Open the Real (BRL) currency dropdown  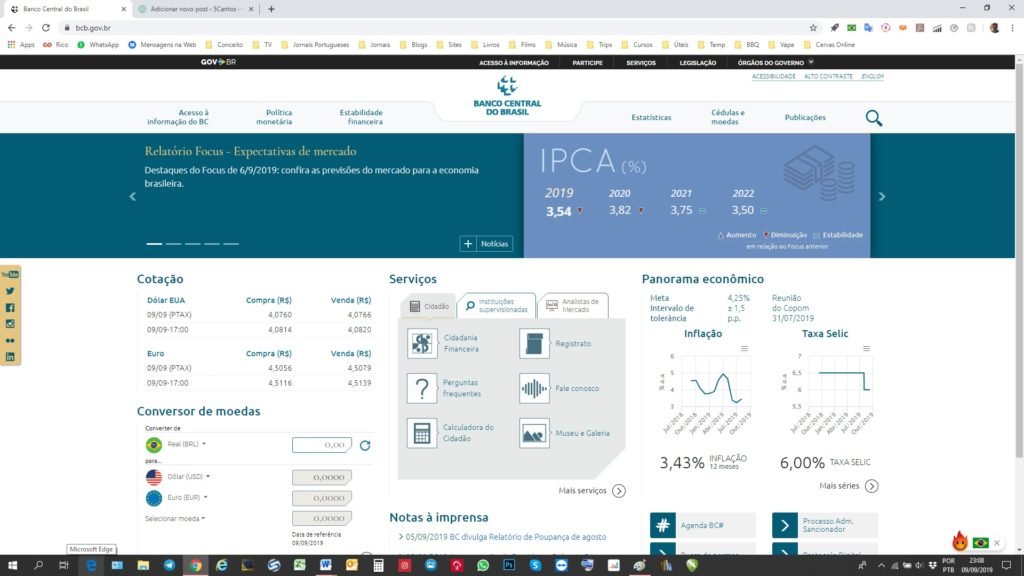point(187,444)
